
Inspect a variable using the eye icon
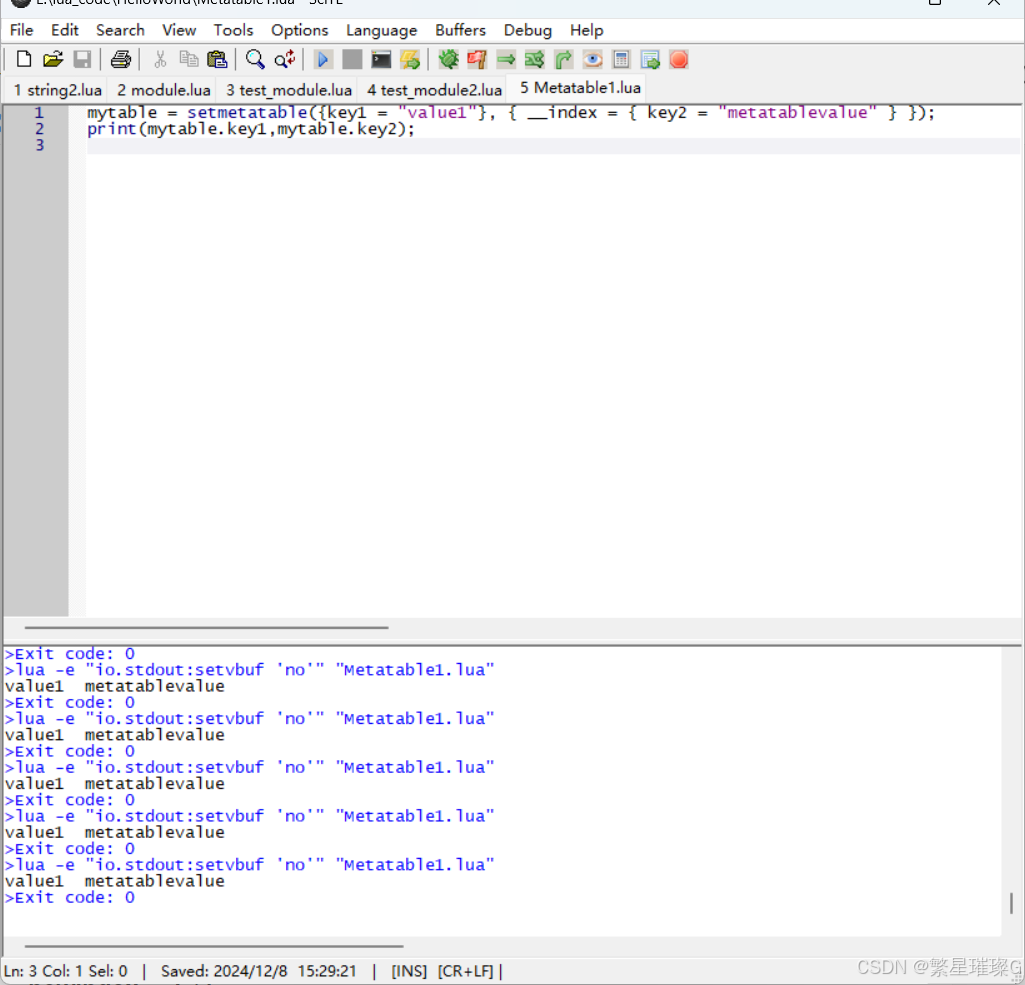point(592,59)
